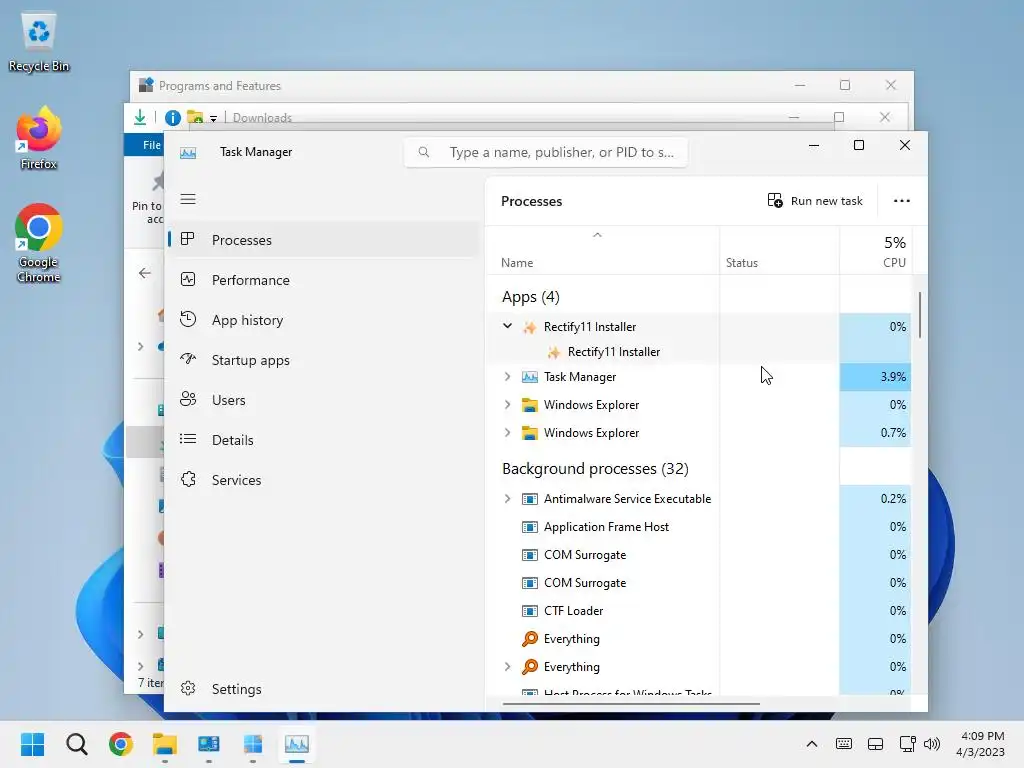Click the Programs and Features window title
This screenshot has width=1024, height=768.
pyautogui.click(x=219, y=86)
